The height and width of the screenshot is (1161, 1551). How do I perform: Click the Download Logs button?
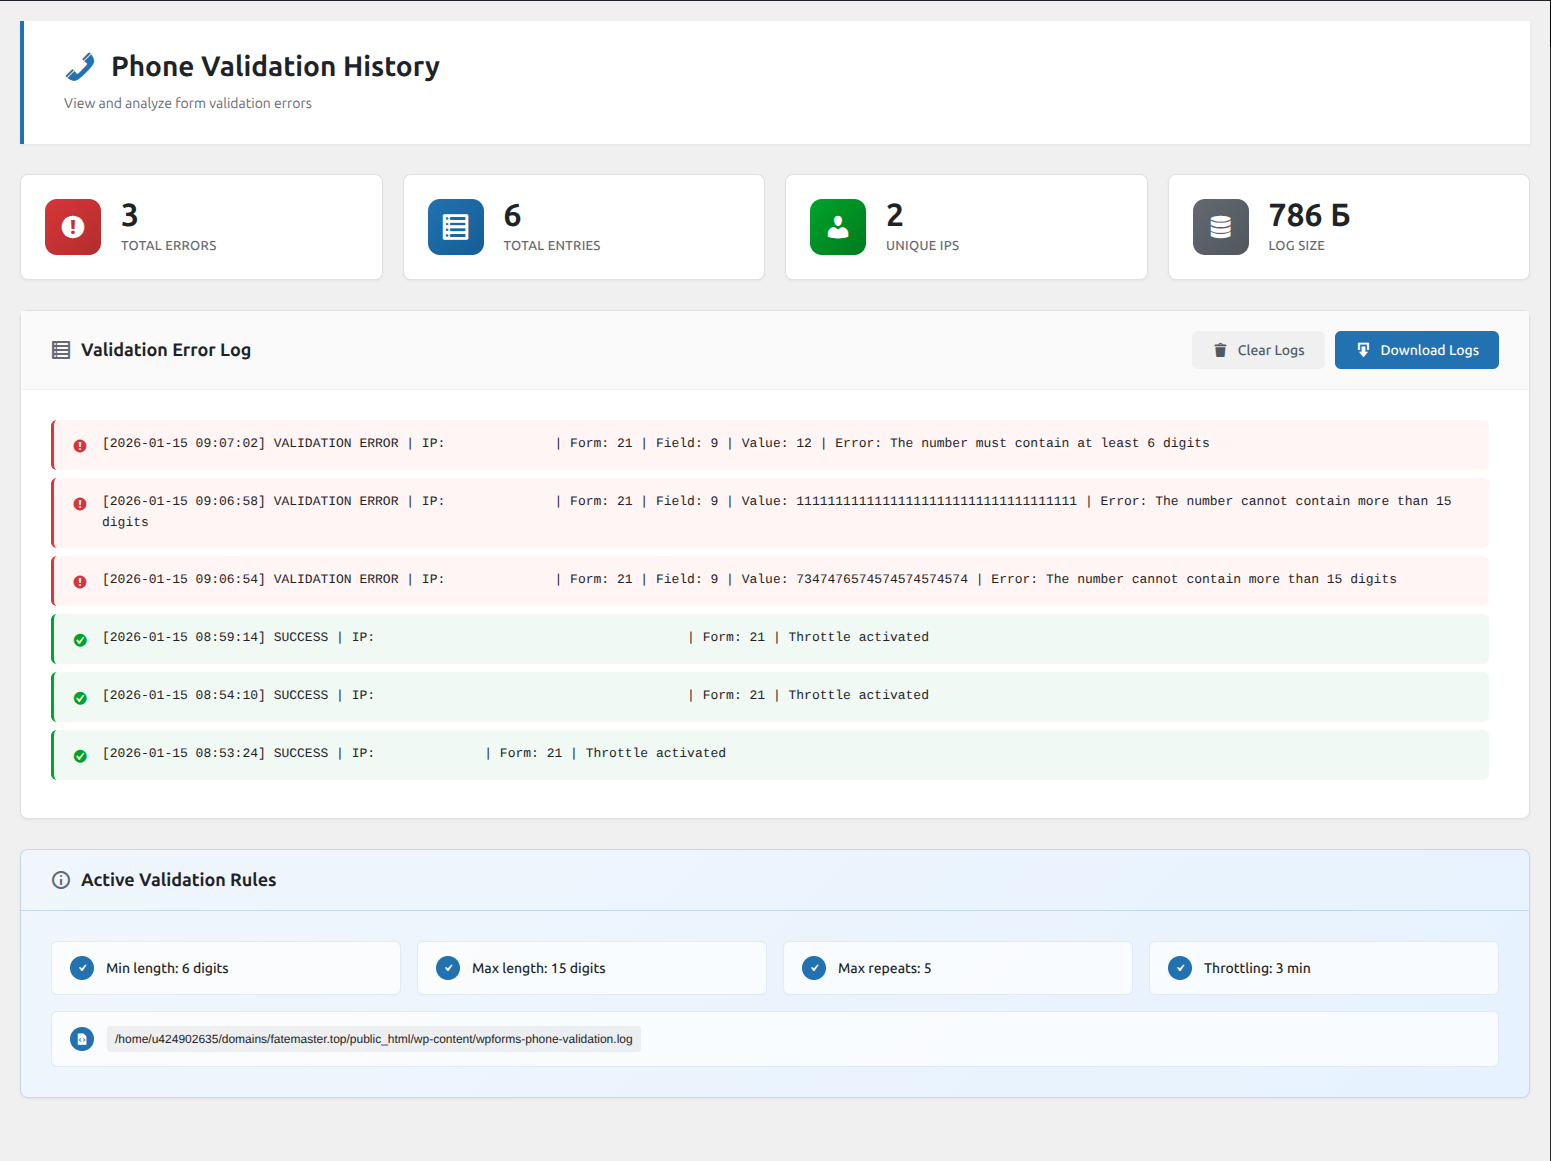(x=1417, y=350)
